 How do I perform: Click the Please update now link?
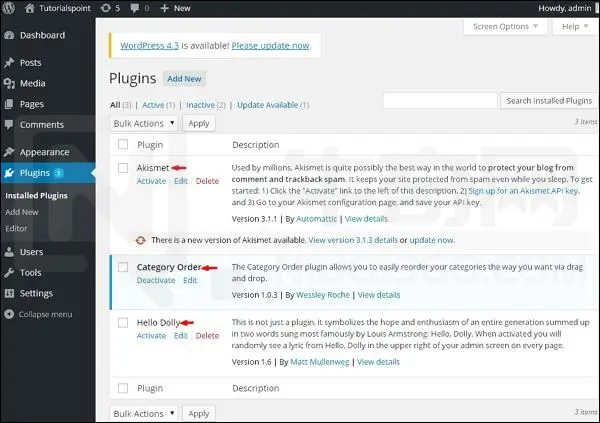tap(271, 46)
